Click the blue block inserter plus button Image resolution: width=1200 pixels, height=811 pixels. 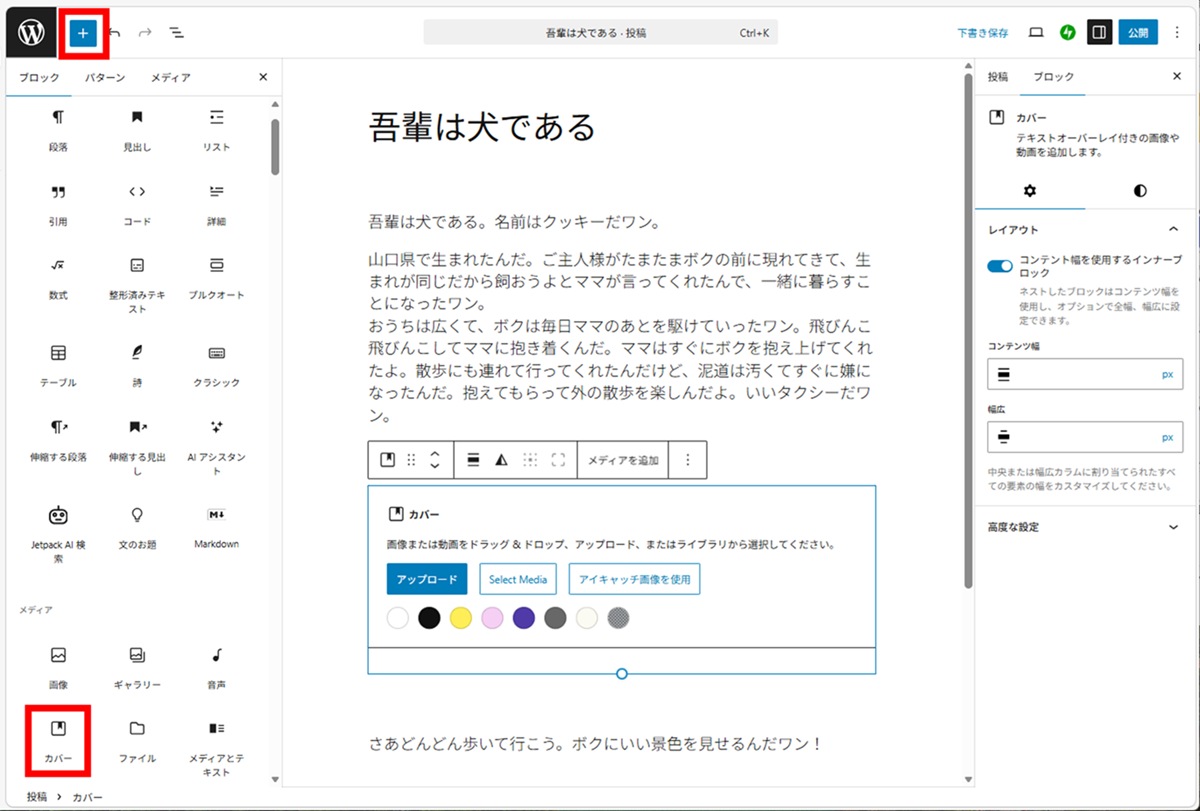tap(83, 33)
